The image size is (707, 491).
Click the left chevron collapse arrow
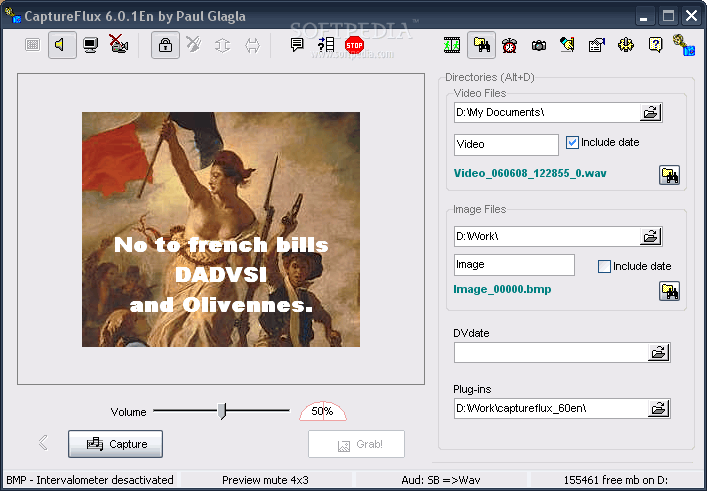pos(43,442)
